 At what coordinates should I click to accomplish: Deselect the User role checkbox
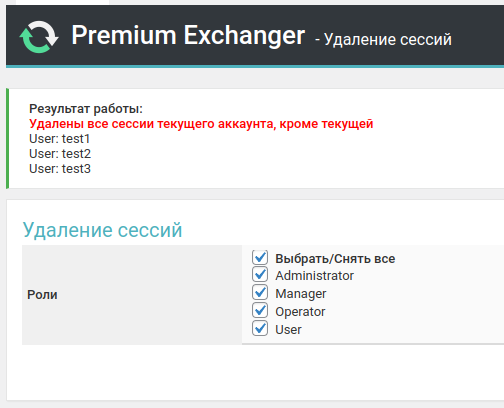coord(260,329)
